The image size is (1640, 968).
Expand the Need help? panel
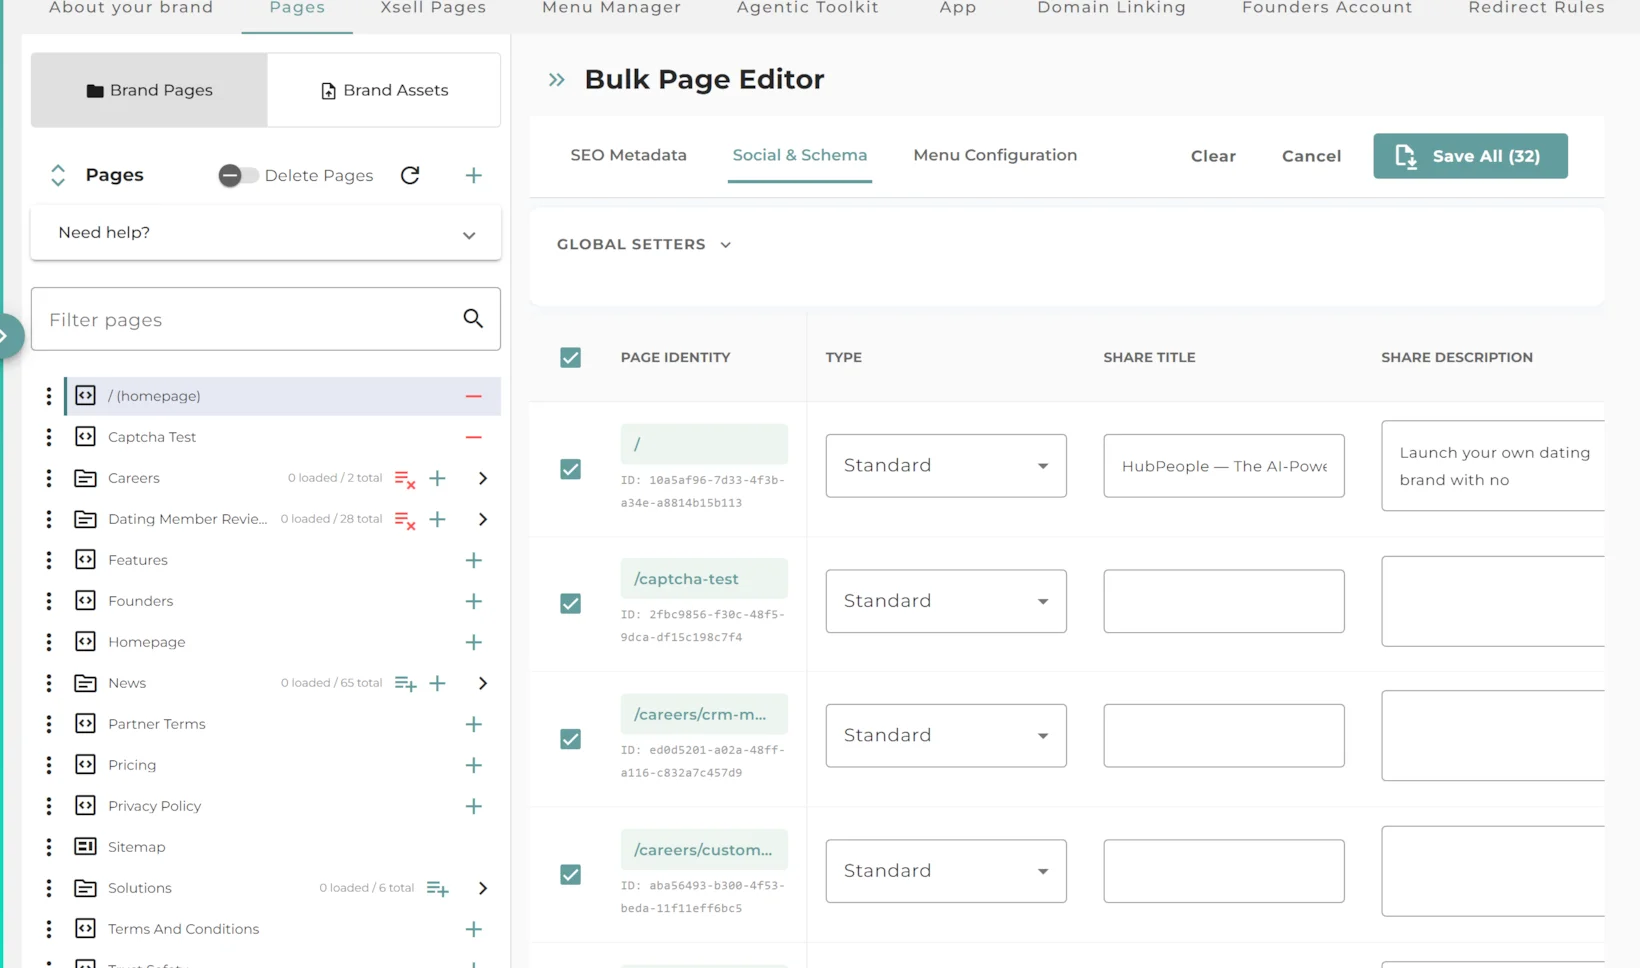[x=266, y=233]
